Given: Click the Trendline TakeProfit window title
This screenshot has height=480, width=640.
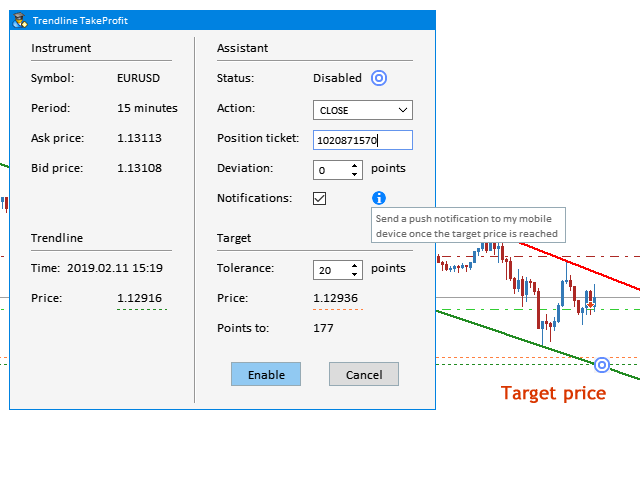Looking at the screenshot, I should coord(80,20).
